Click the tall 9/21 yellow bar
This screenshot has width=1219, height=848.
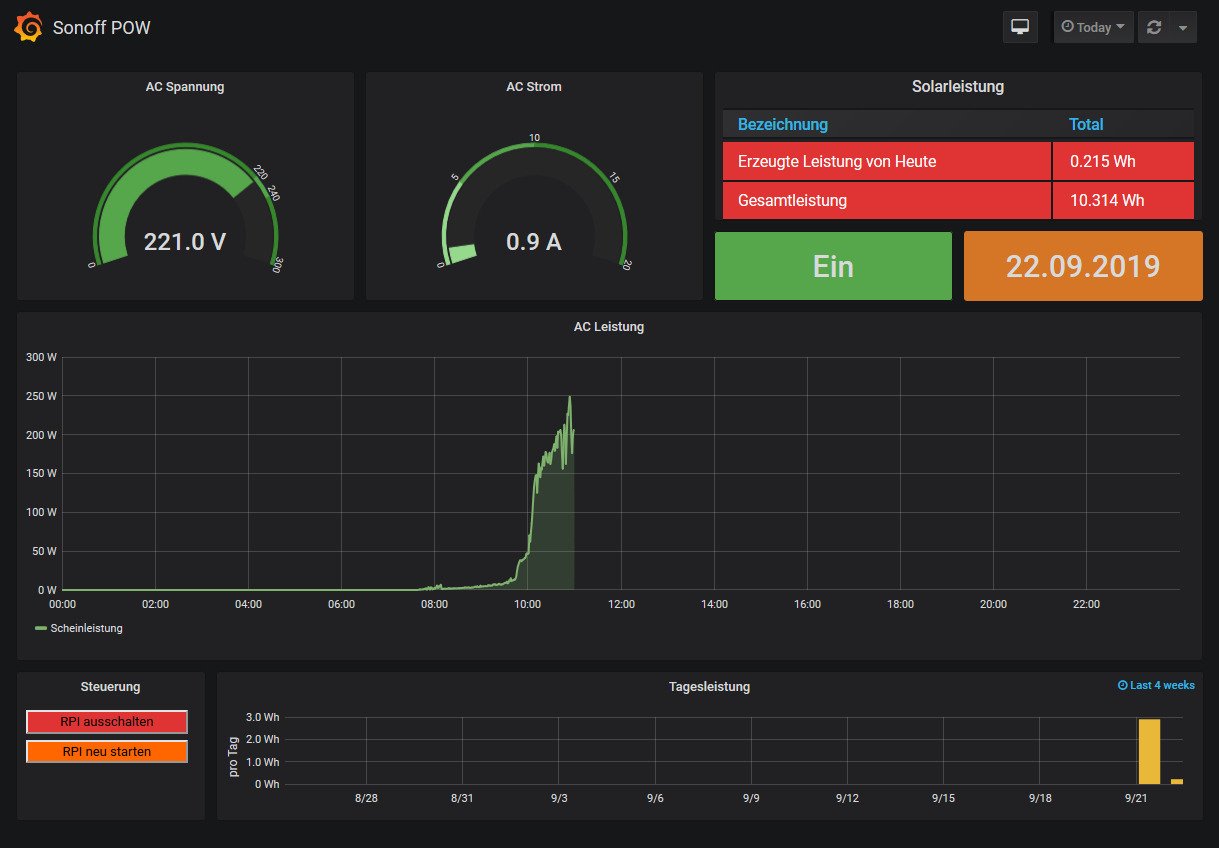point(1149,751)
